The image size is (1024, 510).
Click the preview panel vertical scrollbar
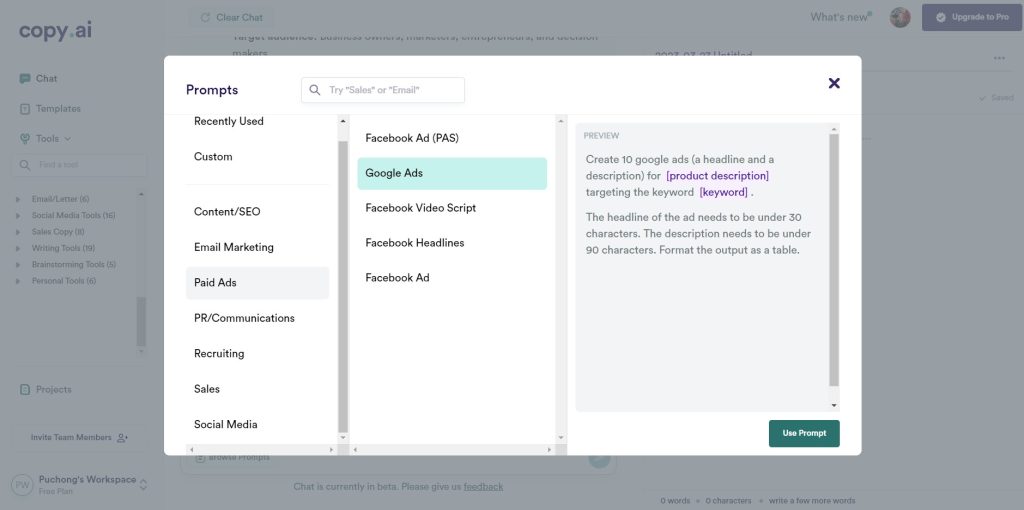pos(834,260)
